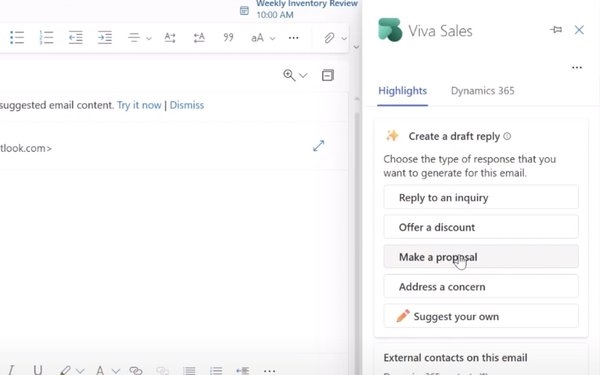Image resolution: width=600 pixels, height=375 pixels.
Task: Expand the email to full window
Action: [318, 145]
